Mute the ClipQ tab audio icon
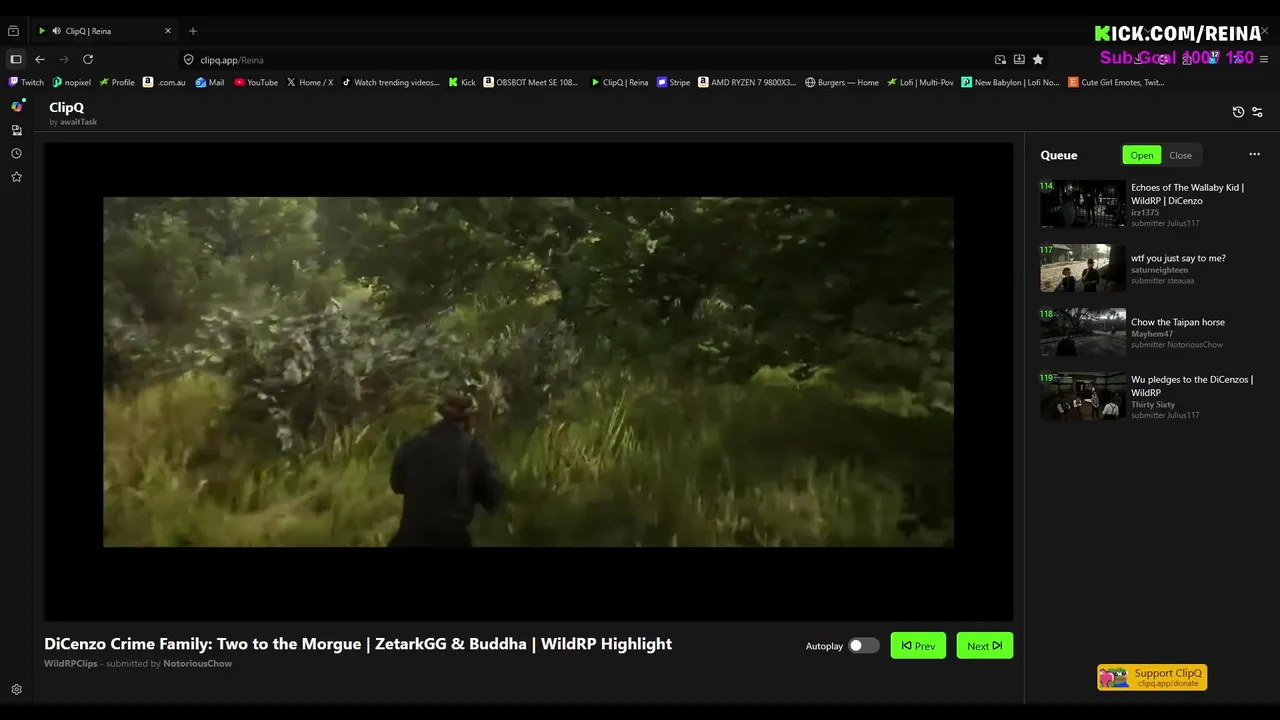This screenshot has height=720, width=1280. click(56, 31)
